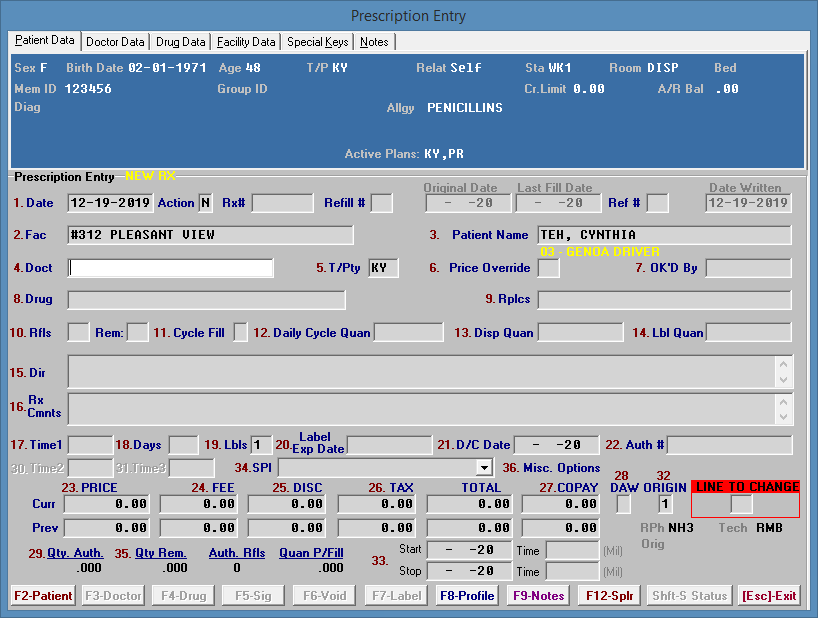
Task: Open the Doctor Data tab
Action: pyautogui.click(x=115, y=42)
